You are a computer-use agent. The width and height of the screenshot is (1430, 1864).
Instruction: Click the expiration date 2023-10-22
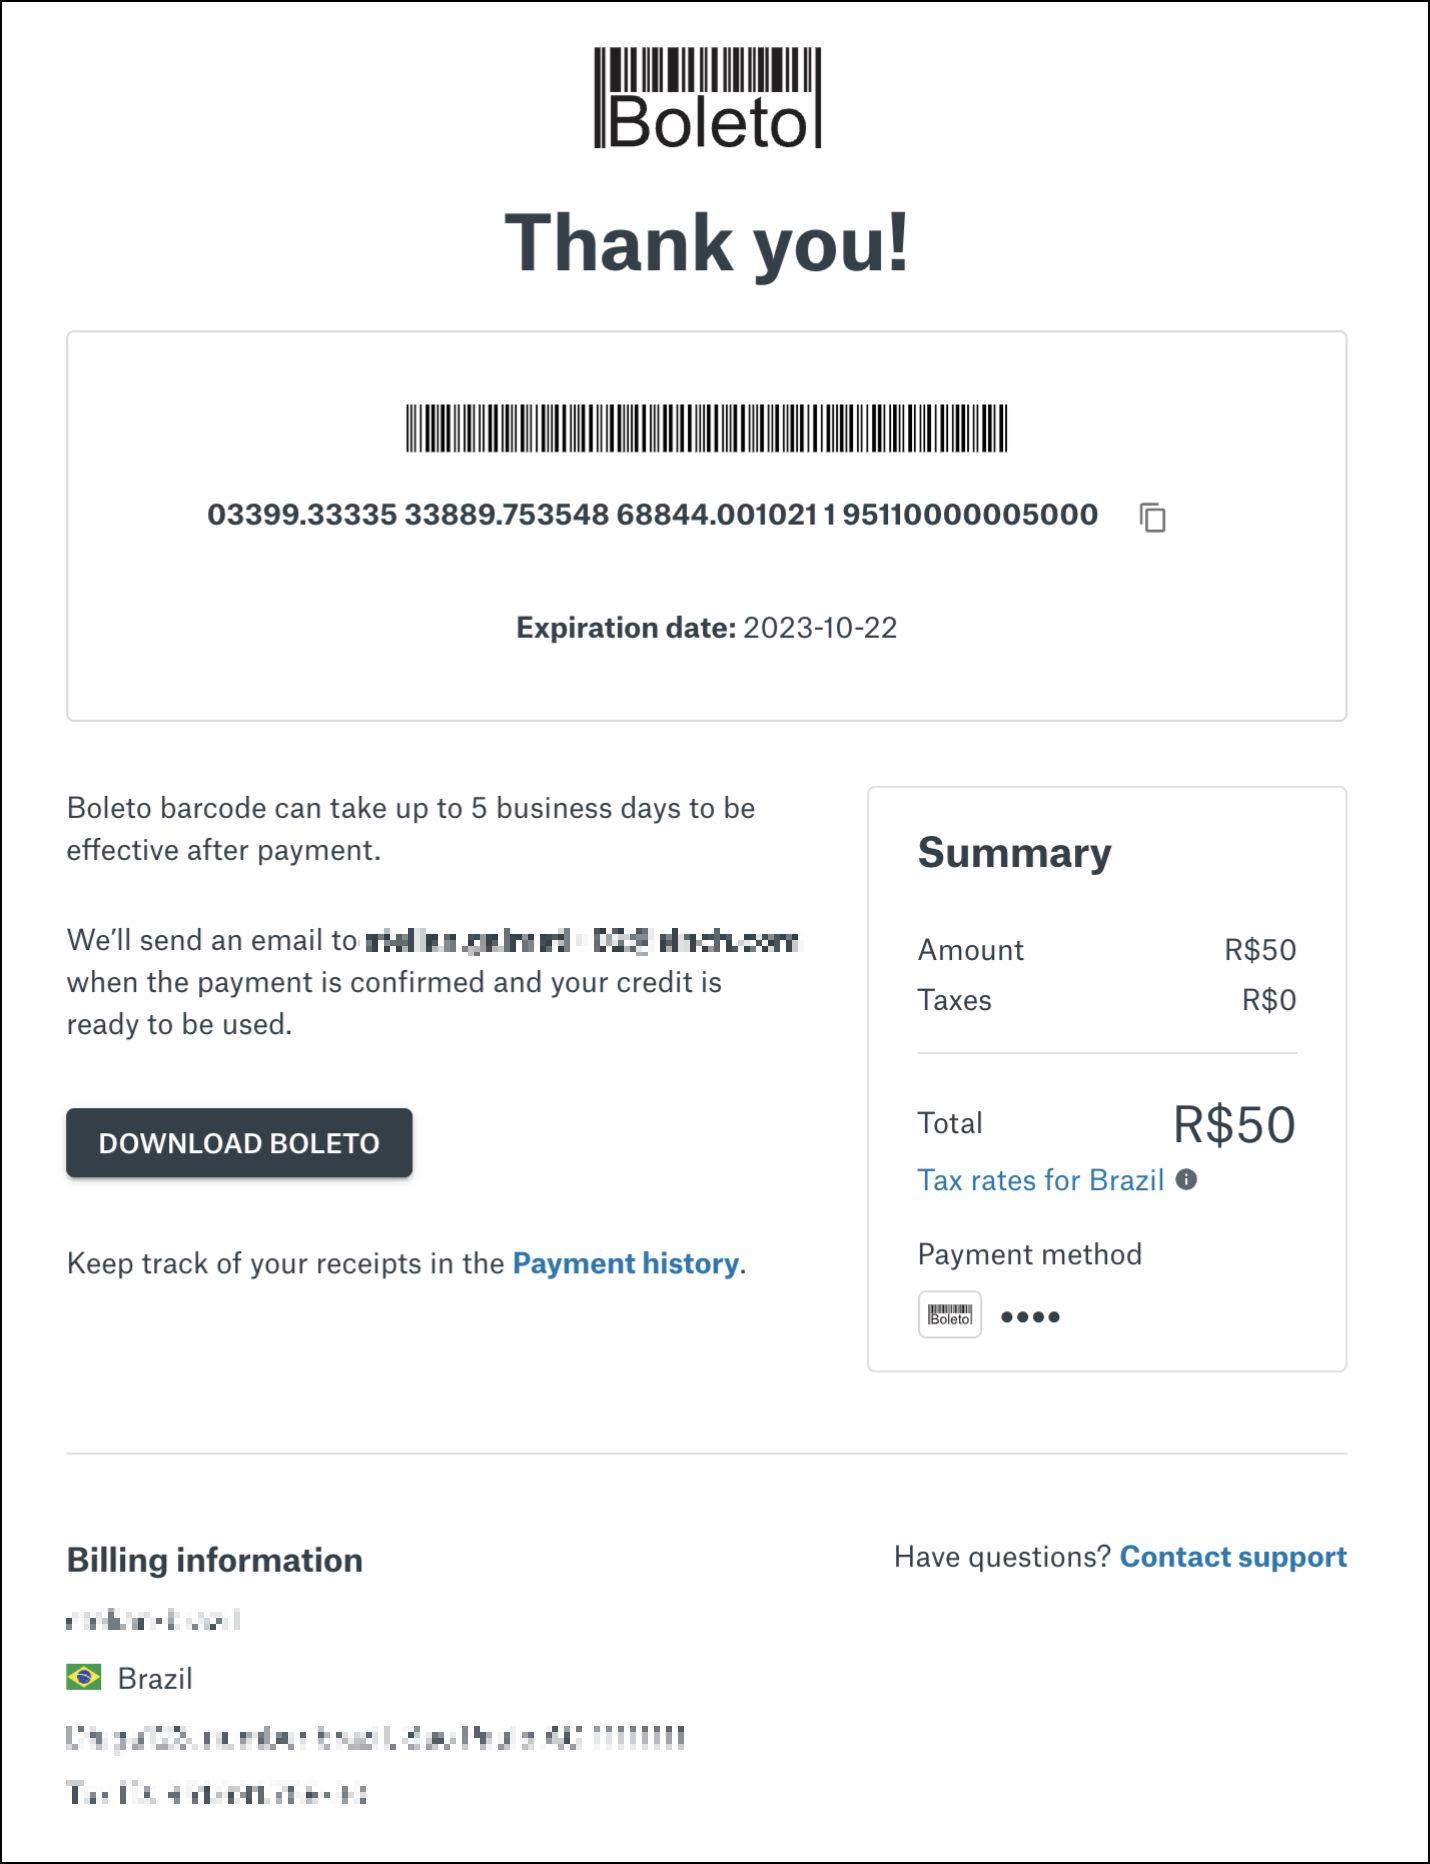point(822,628)
